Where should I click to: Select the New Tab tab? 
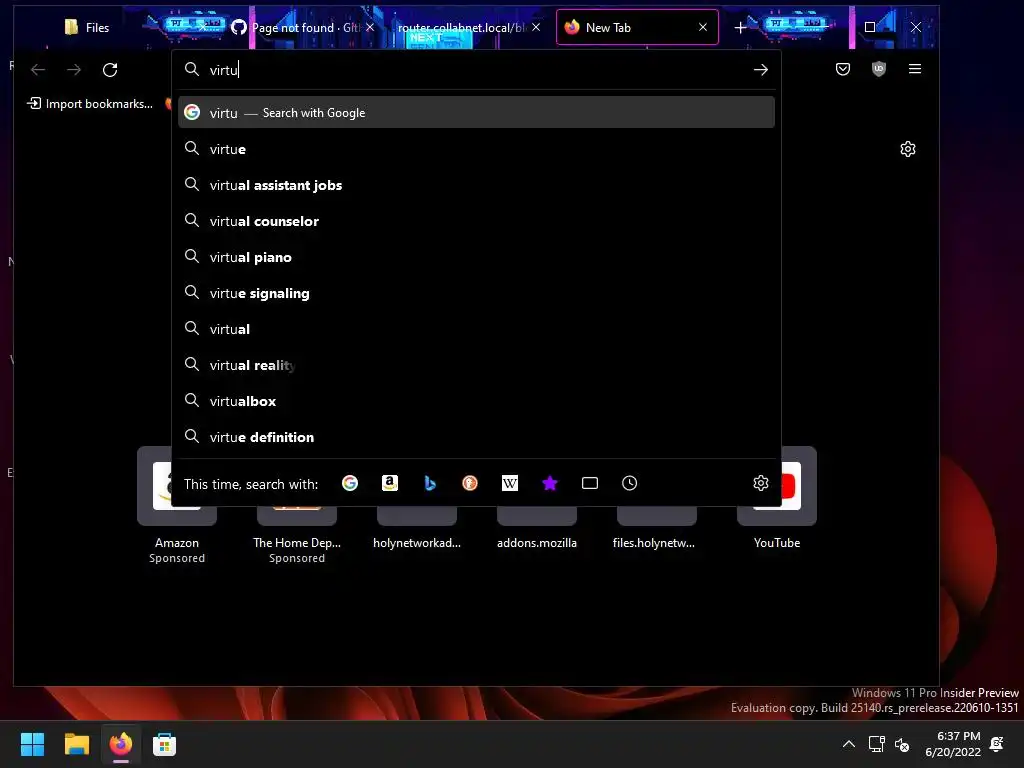point(637,27)
